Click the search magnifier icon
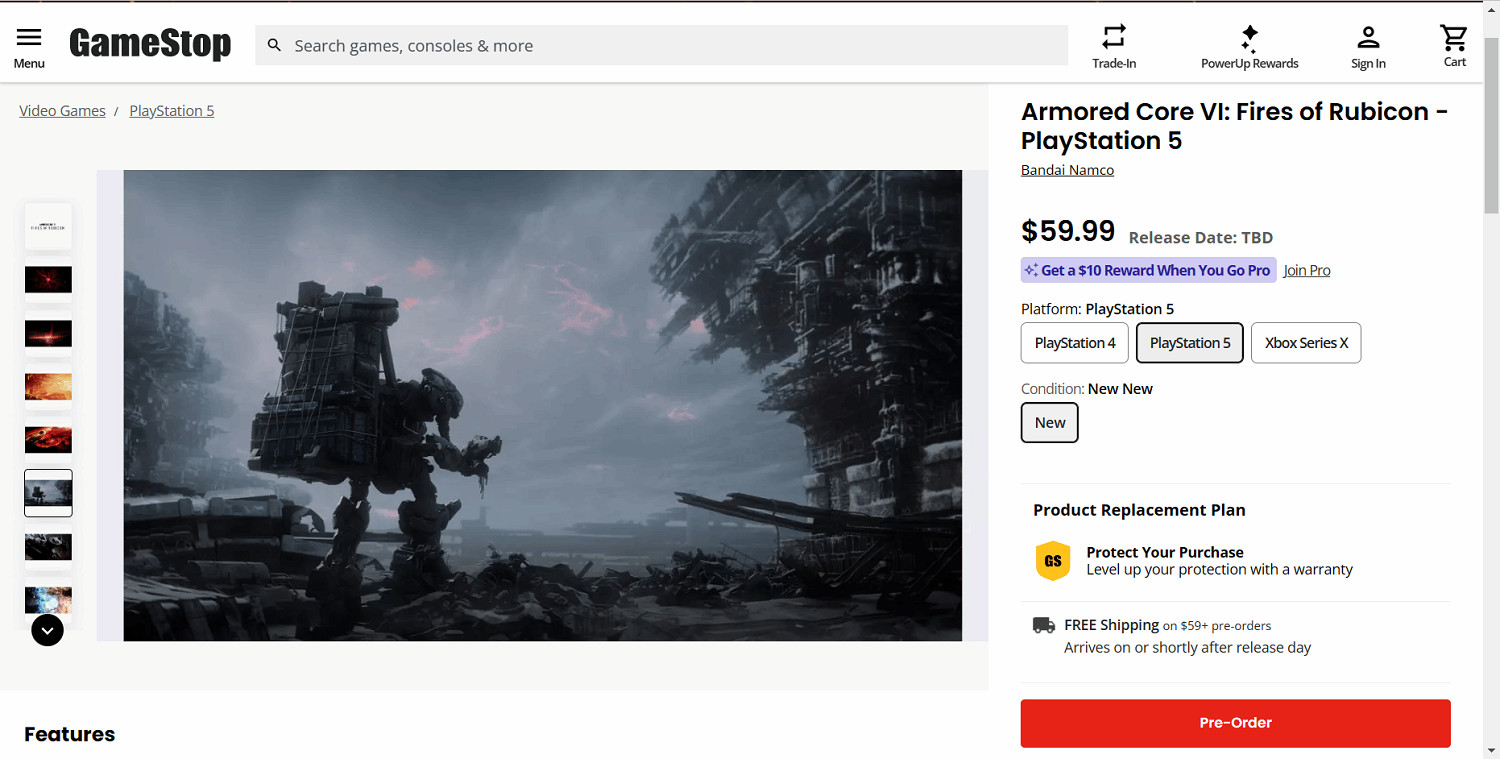This screenshot has height=759, width=1500. pos(274,46)
